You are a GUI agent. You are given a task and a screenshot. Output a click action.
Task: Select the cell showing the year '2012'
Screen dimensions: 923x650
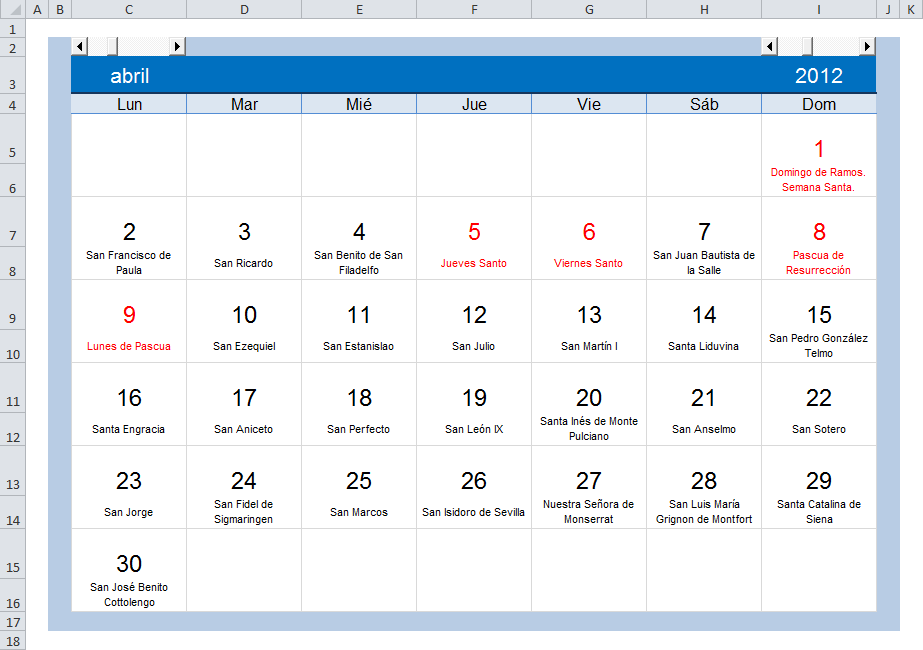[x=818, y=76]
